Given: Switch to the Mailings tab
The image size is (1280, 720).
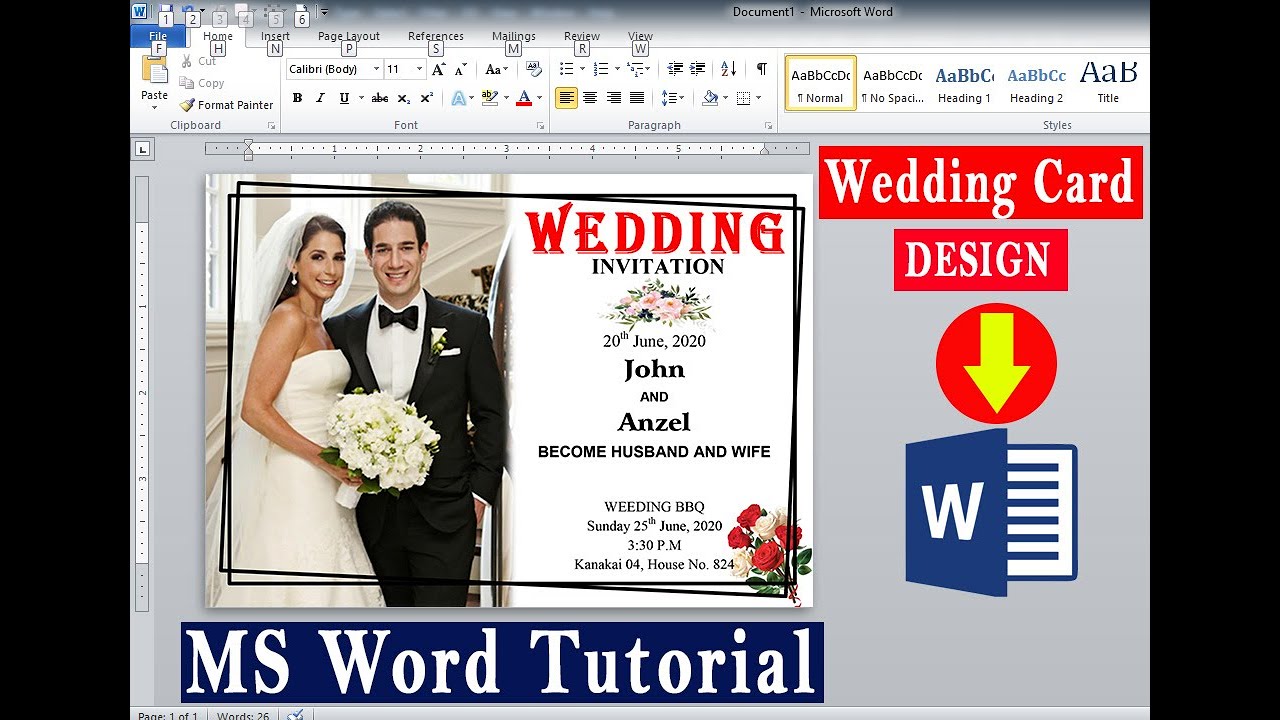Looking at the screenshot, I should coord(513,36).
